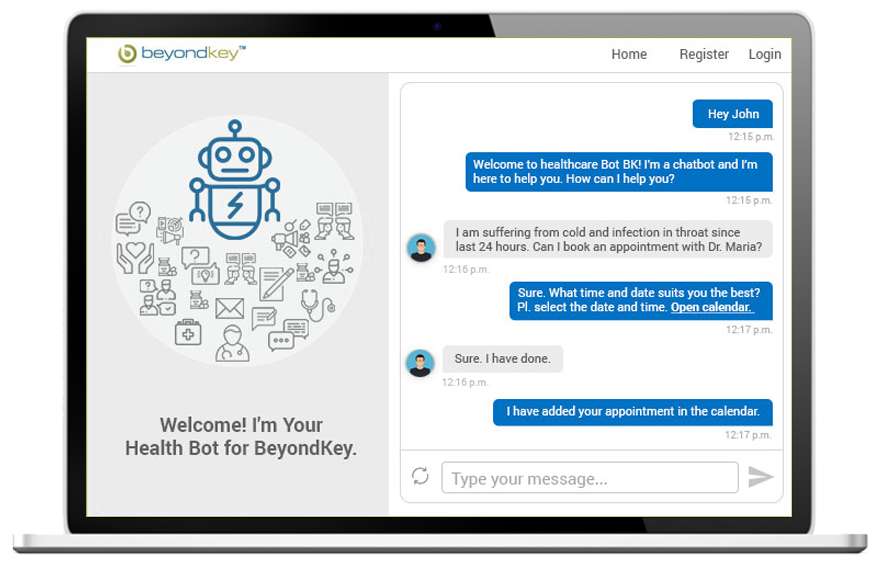Focus the 'Type your message...' field

[x=590, y=478]
